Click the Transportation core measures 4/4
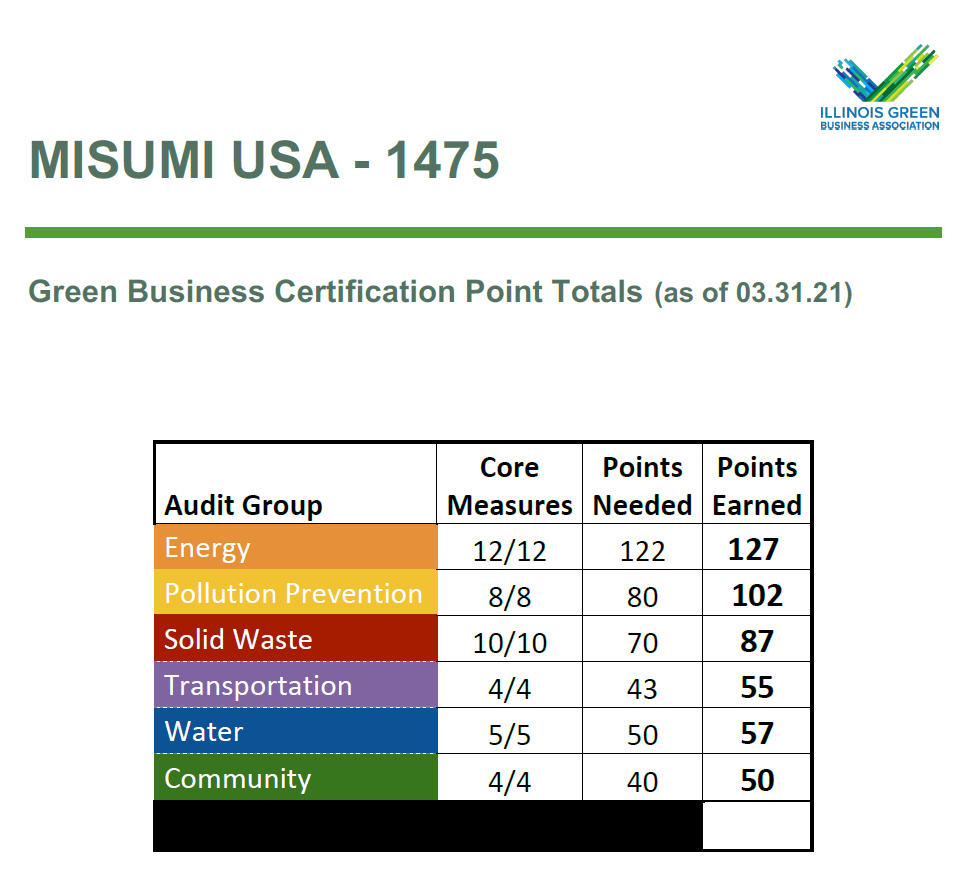Screen dimensions: 975x881 coord(509,689)
